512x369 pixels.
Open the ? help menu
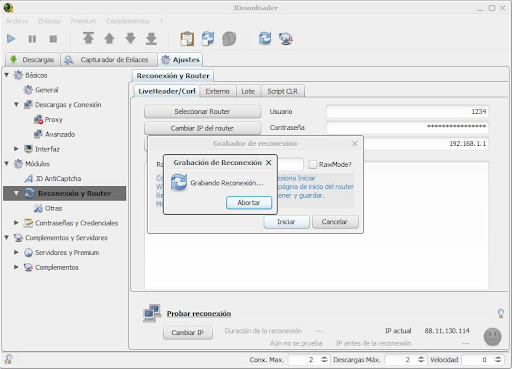pos(161,21)
